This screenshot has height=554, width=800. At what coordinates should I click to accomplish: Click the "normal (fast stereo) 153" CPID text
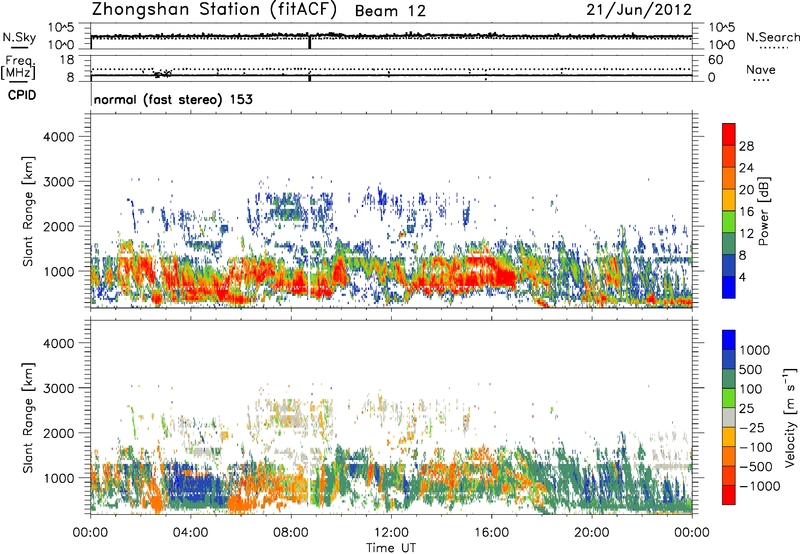click(173, 99)
